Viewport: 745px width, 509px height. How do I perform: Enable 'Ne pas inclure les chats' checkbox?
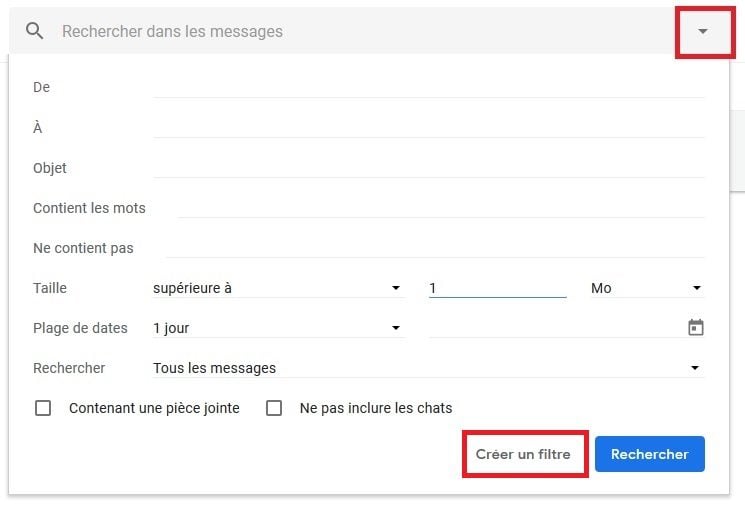point(274,408)
